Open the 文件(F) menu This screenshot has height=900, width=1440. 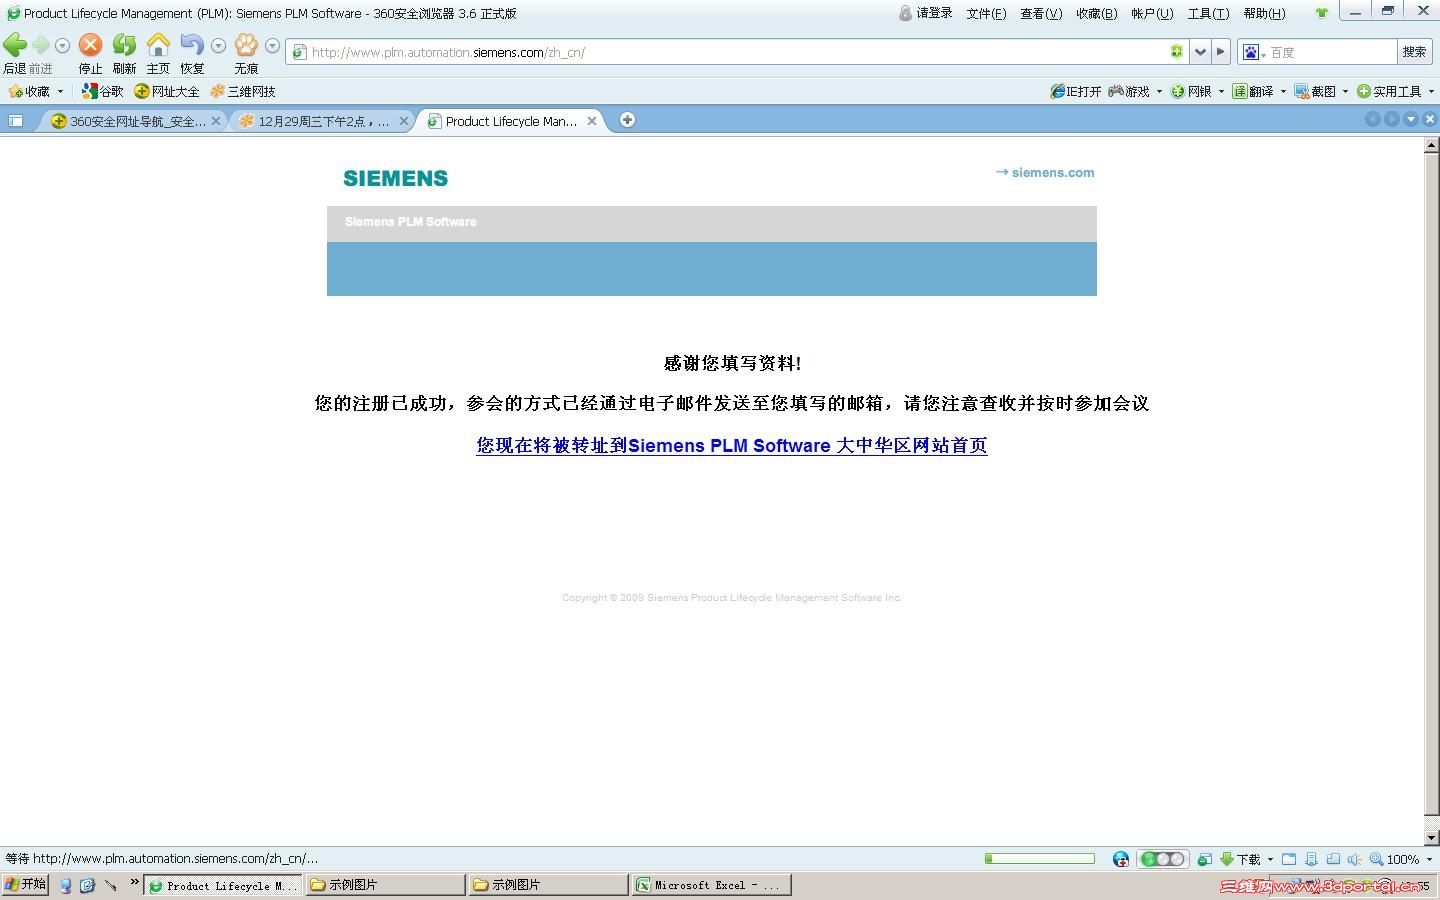pos(986,13)
